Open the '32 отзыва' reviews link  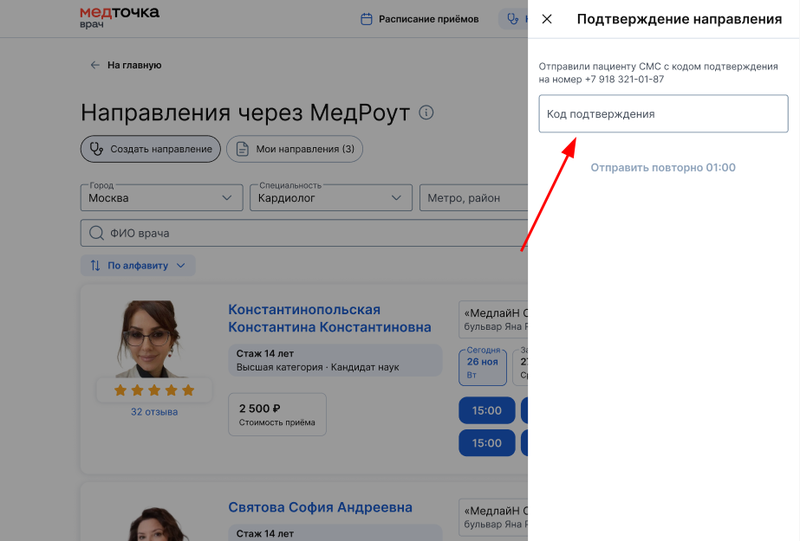154,412
